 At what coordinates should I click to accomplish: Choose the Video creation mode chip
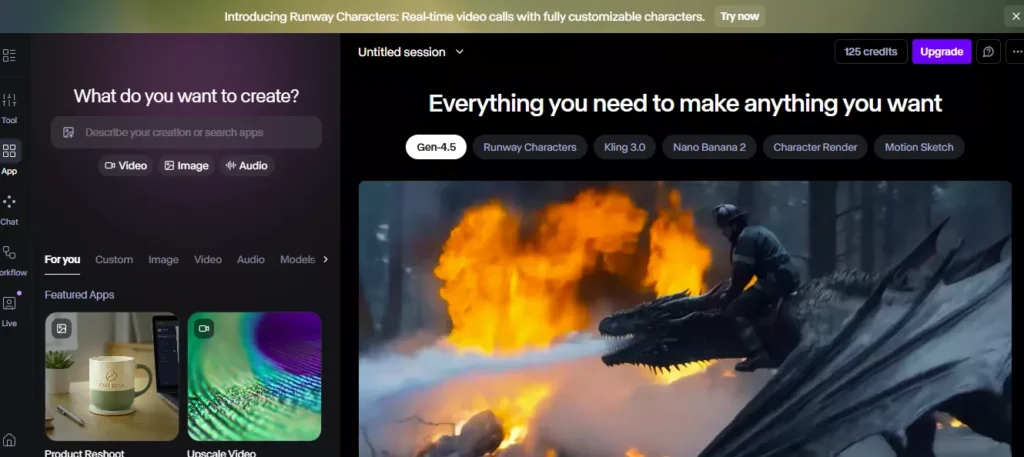tap(125, 166)
